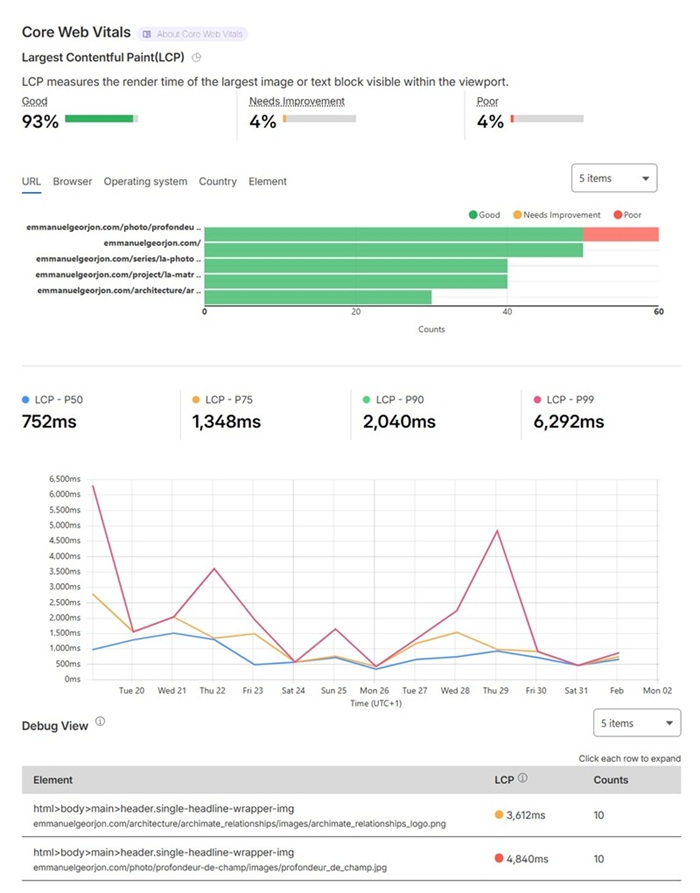Switch to the Browser tab

coord(72,181)
